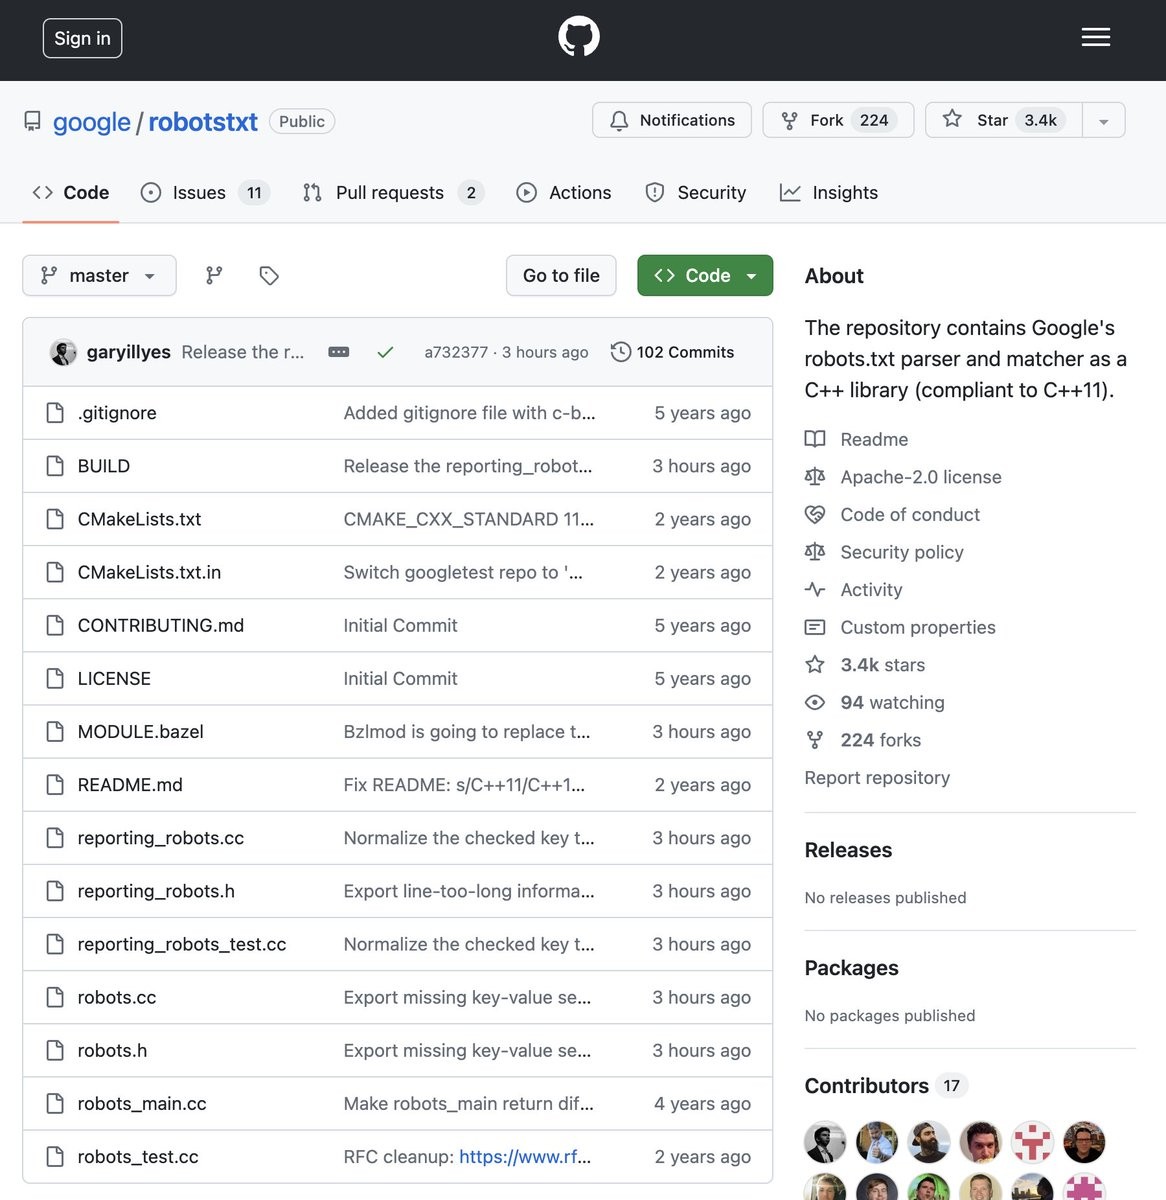Click the Sign in button
1166x1200 pixels.
82,38
